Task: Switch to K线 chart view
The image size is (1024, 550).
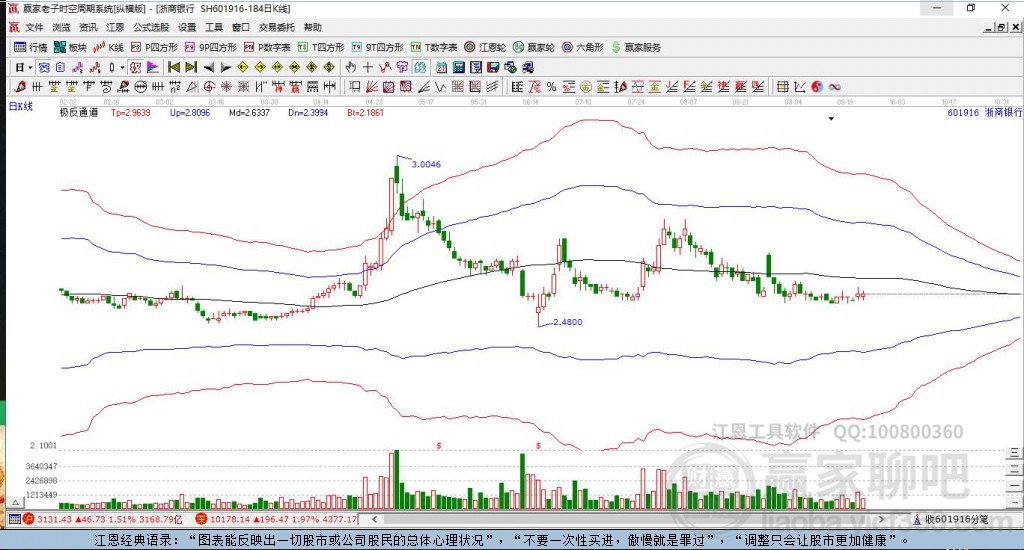Action: coord(108,47)
